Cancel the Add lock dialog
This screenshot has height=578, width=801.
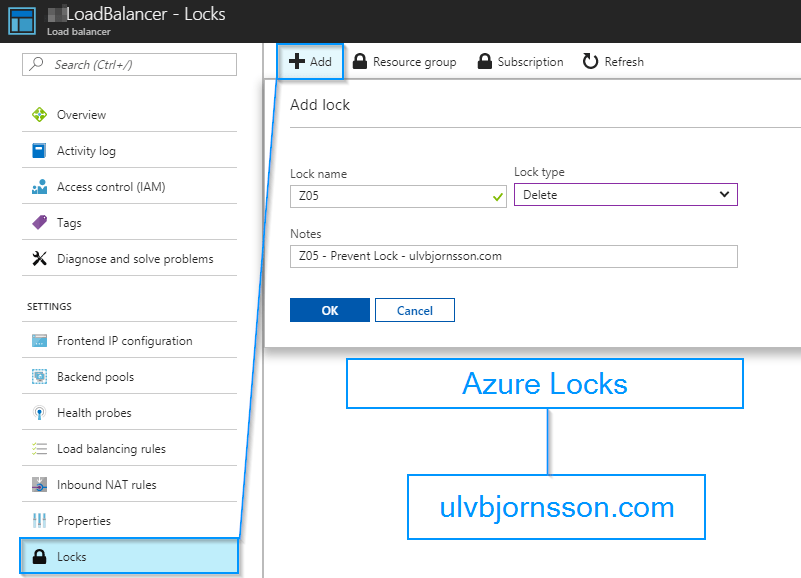414,310
